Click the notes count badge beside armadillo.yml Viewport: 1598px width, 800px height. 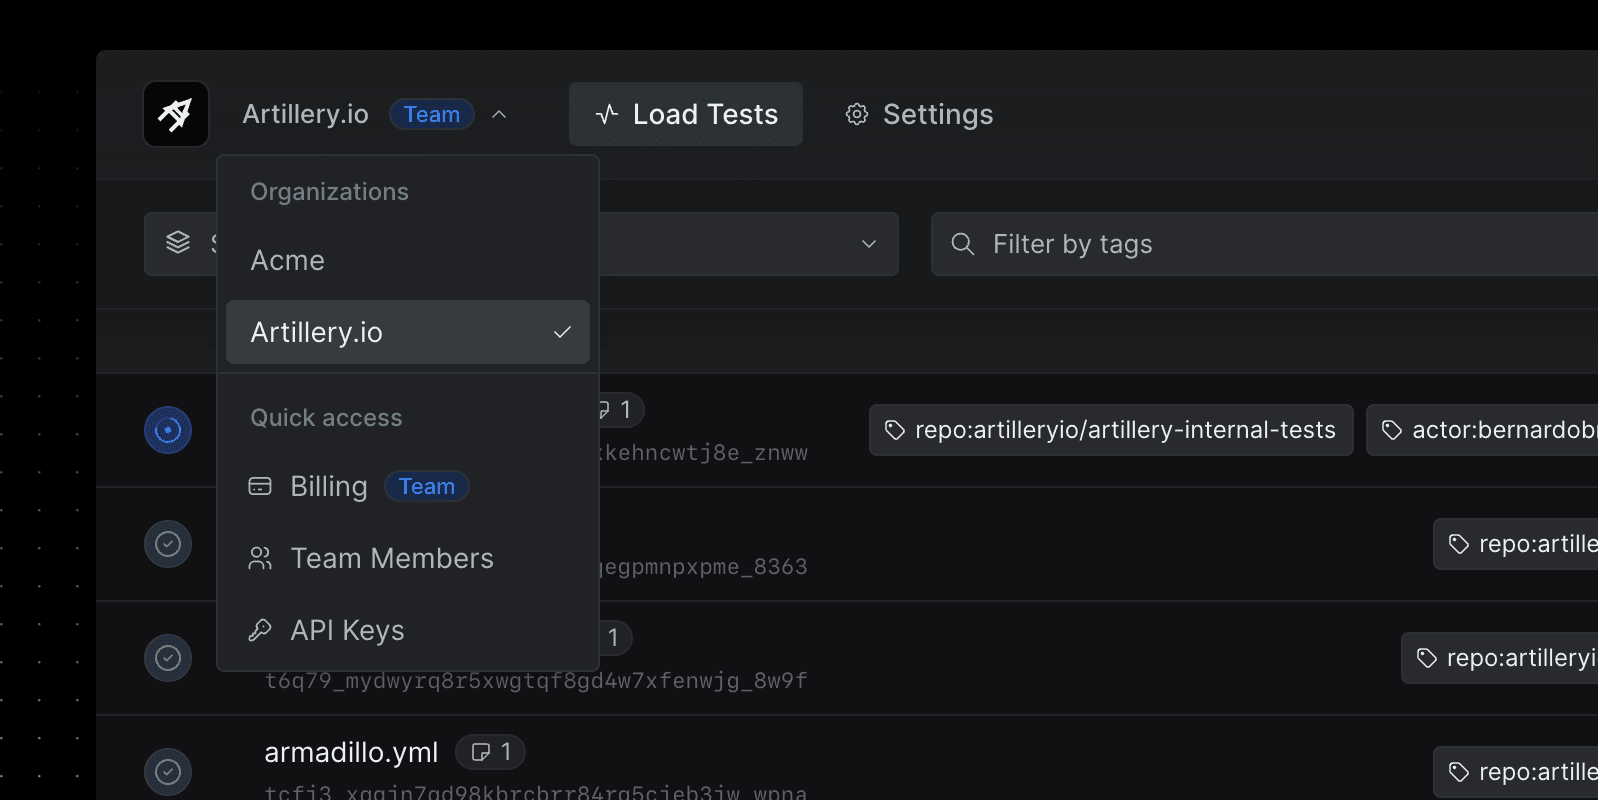point(490,752)
